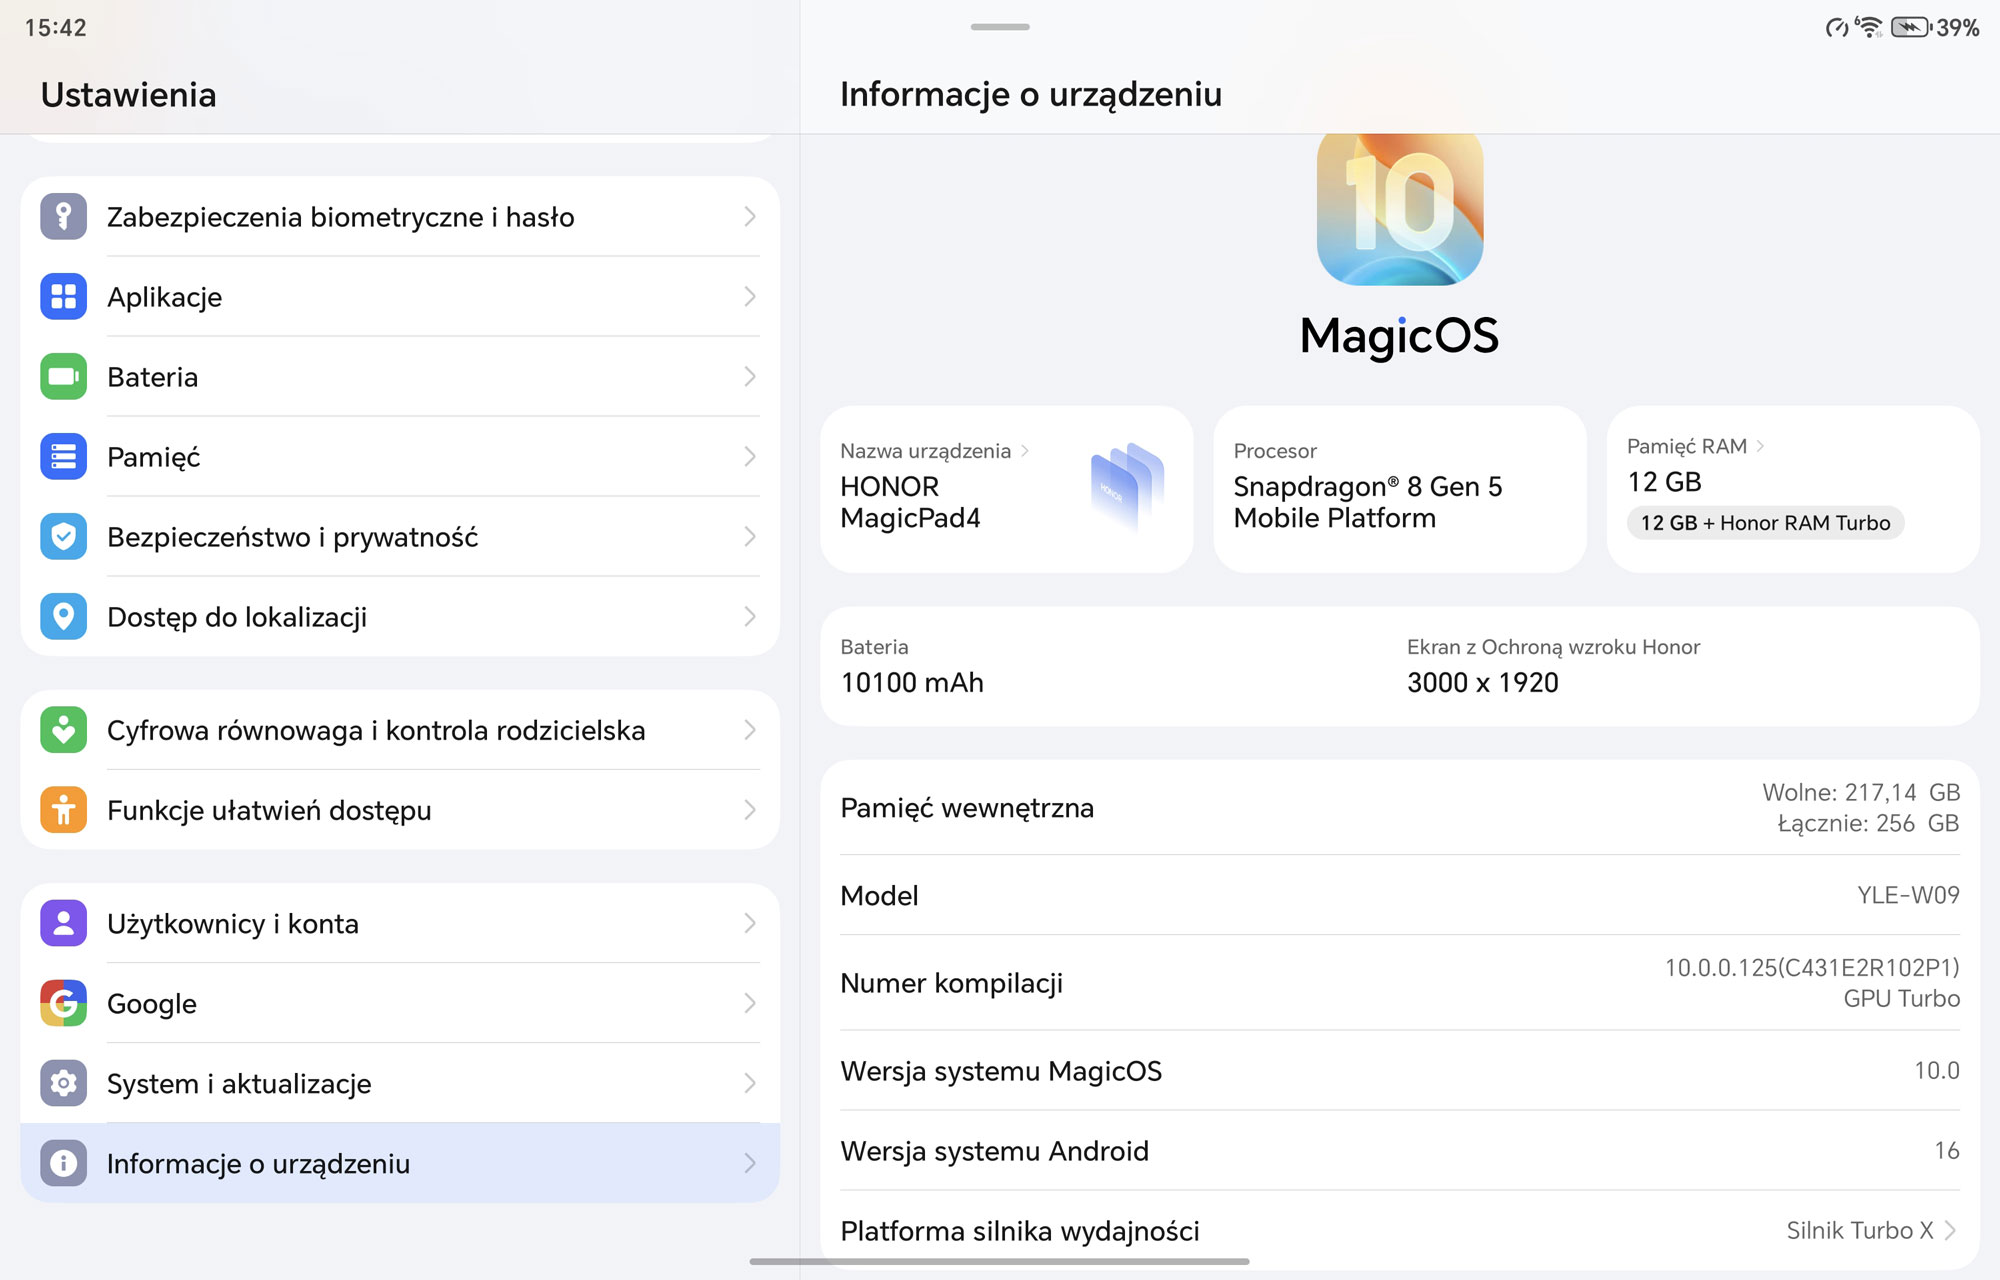Tap the top split-view drag handle
The height and width of the screenshot is (1280, 2000).
click(1000, 27)
